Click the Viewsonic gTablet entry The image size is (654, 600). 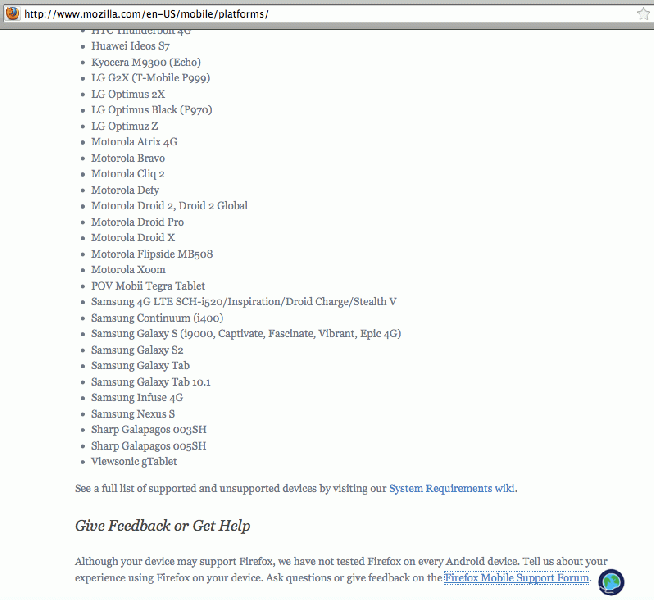click(134, 462)
